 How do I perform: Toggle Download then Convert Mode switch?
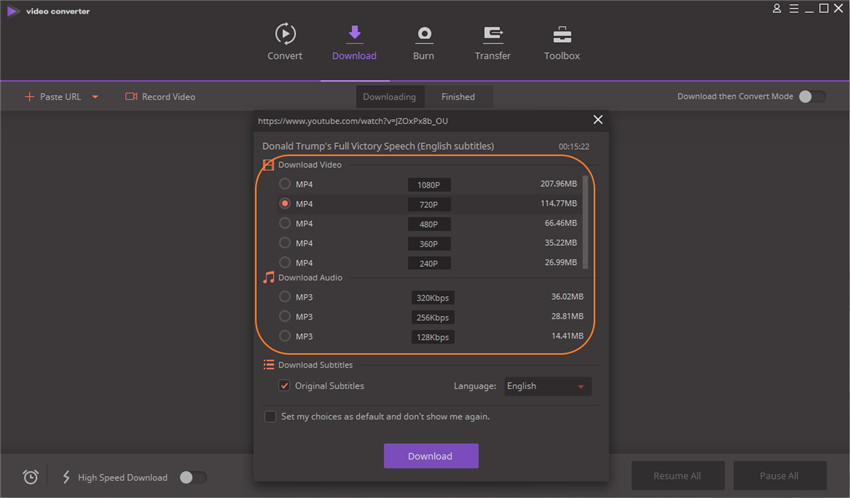[812, 96]
